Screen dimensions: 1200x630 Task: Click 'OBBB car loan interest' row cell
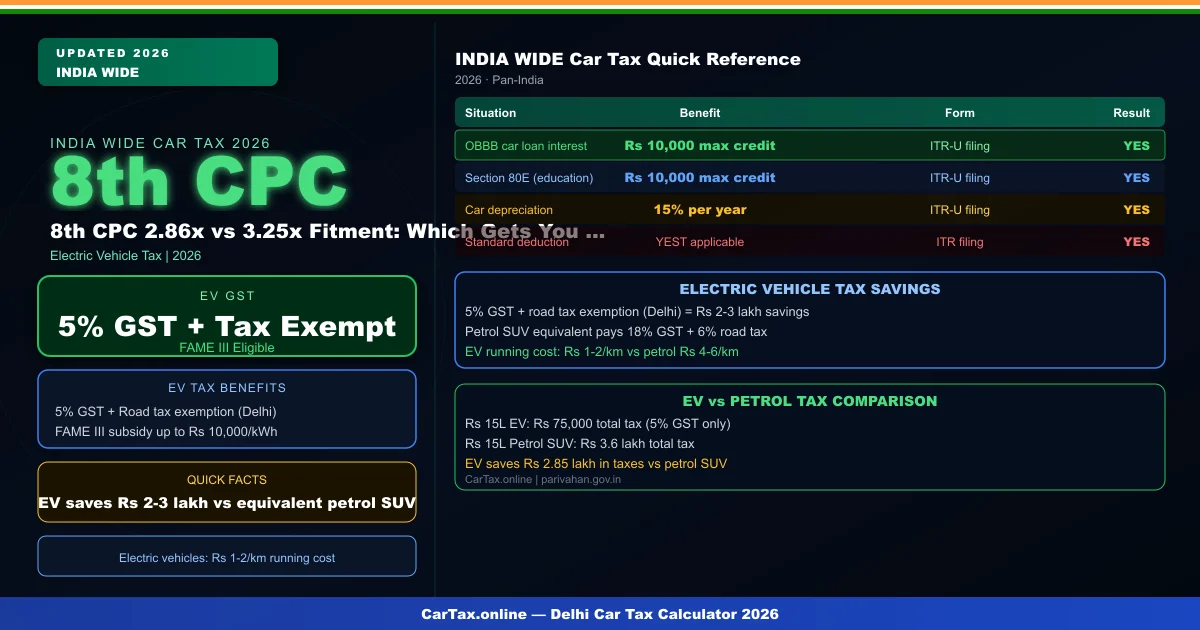pos(526,146)
